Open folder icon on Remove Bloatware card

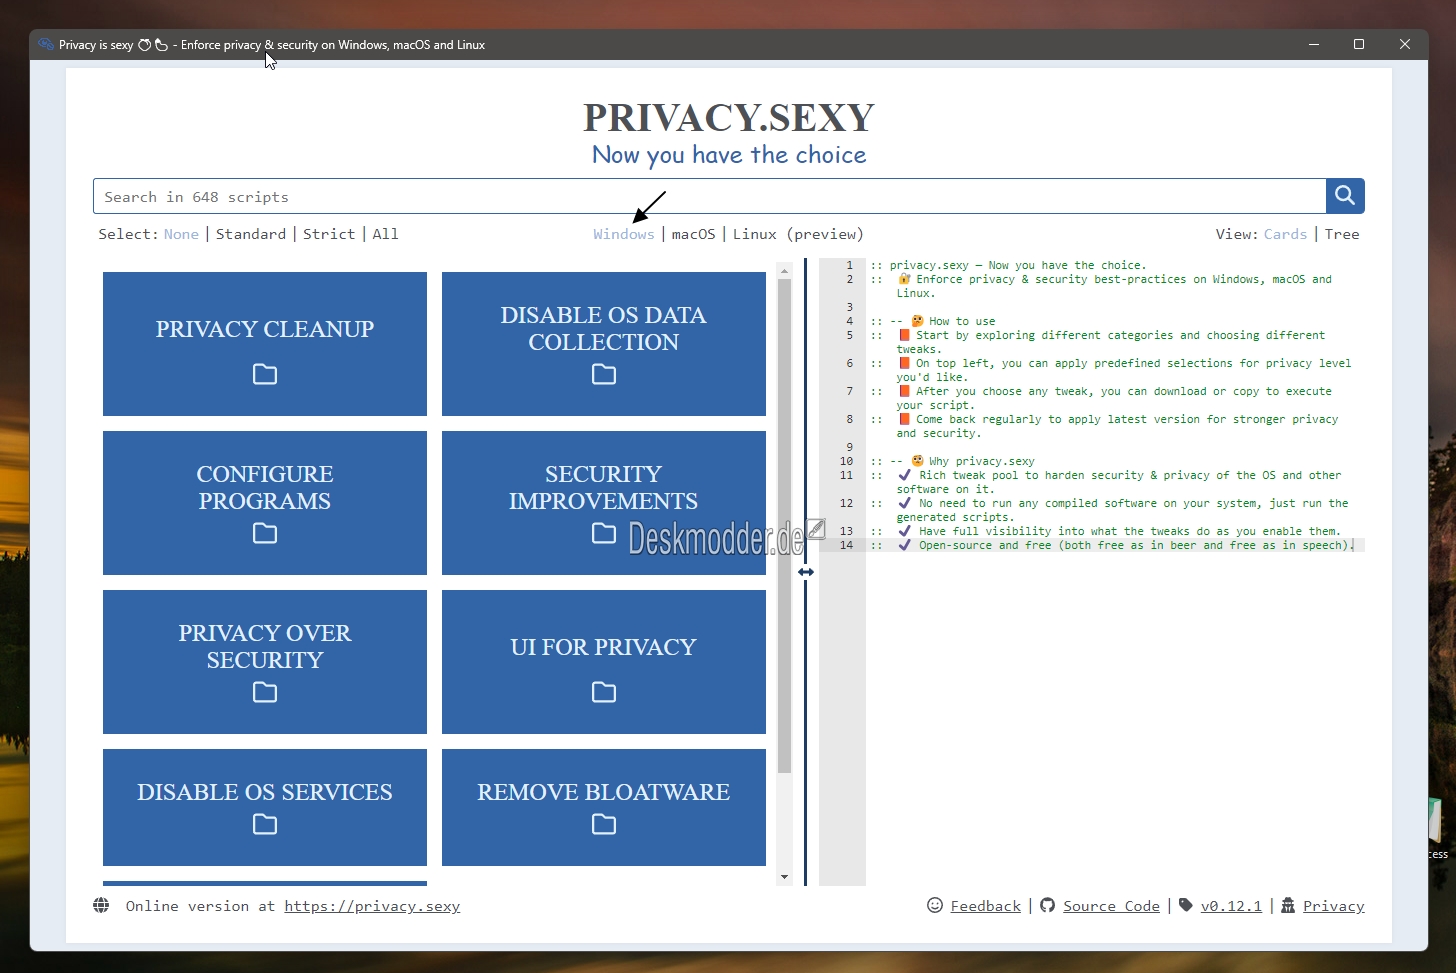pyautogui.click(x=604, y=824)
